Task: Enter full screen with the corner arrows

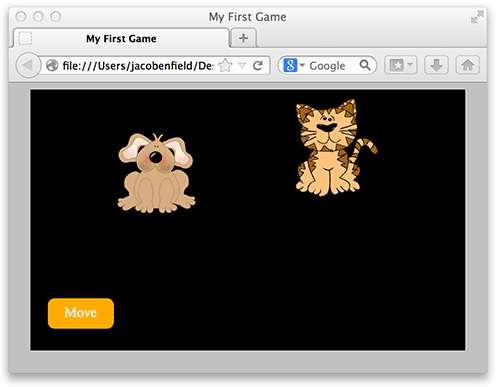Action: click(x=477, y=17)
